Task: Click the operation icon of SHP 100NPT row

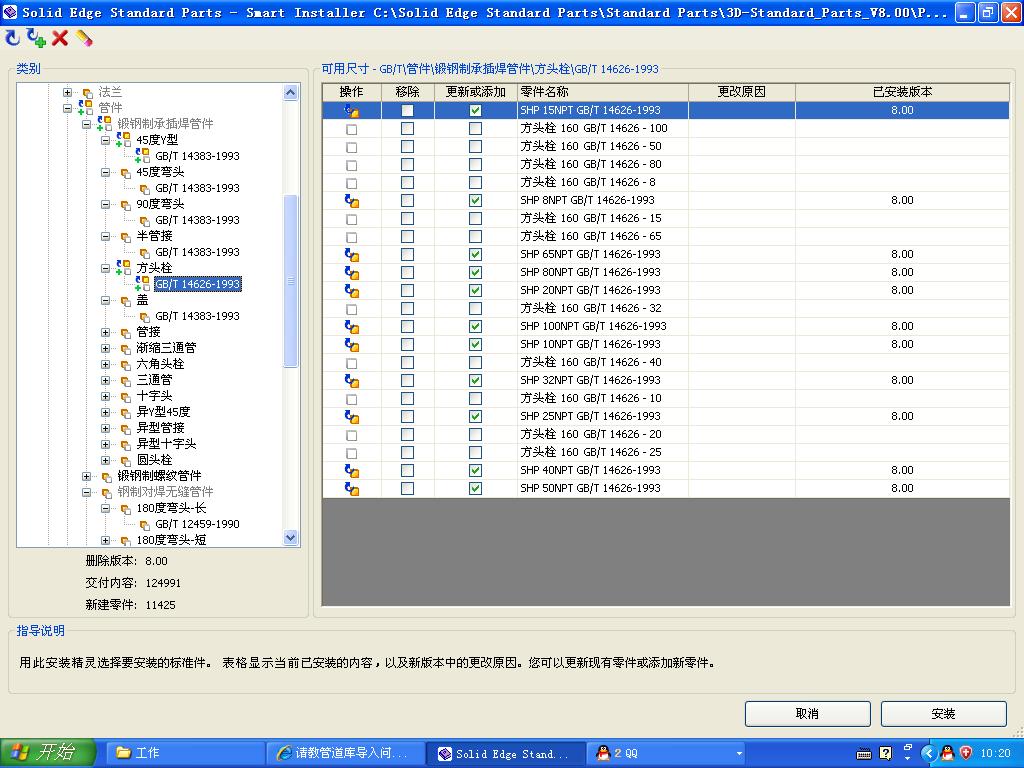Action: click(352, 327)
